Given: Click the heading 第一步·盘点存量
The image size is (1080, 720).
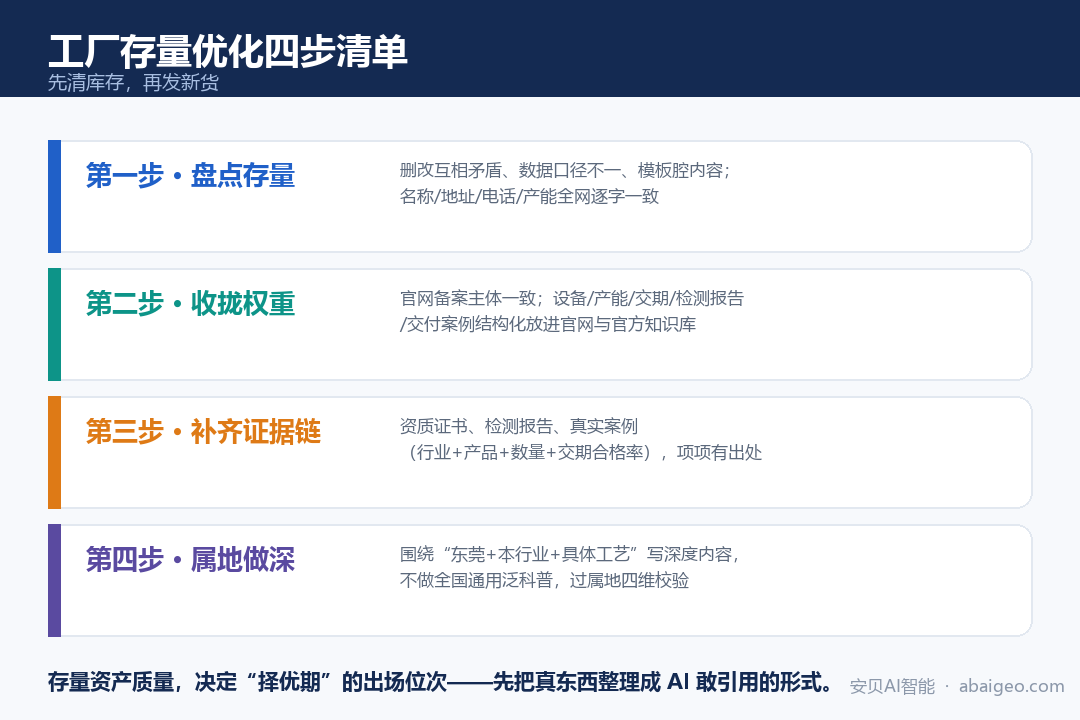Looking at the screenshot, I should point(190,175).
